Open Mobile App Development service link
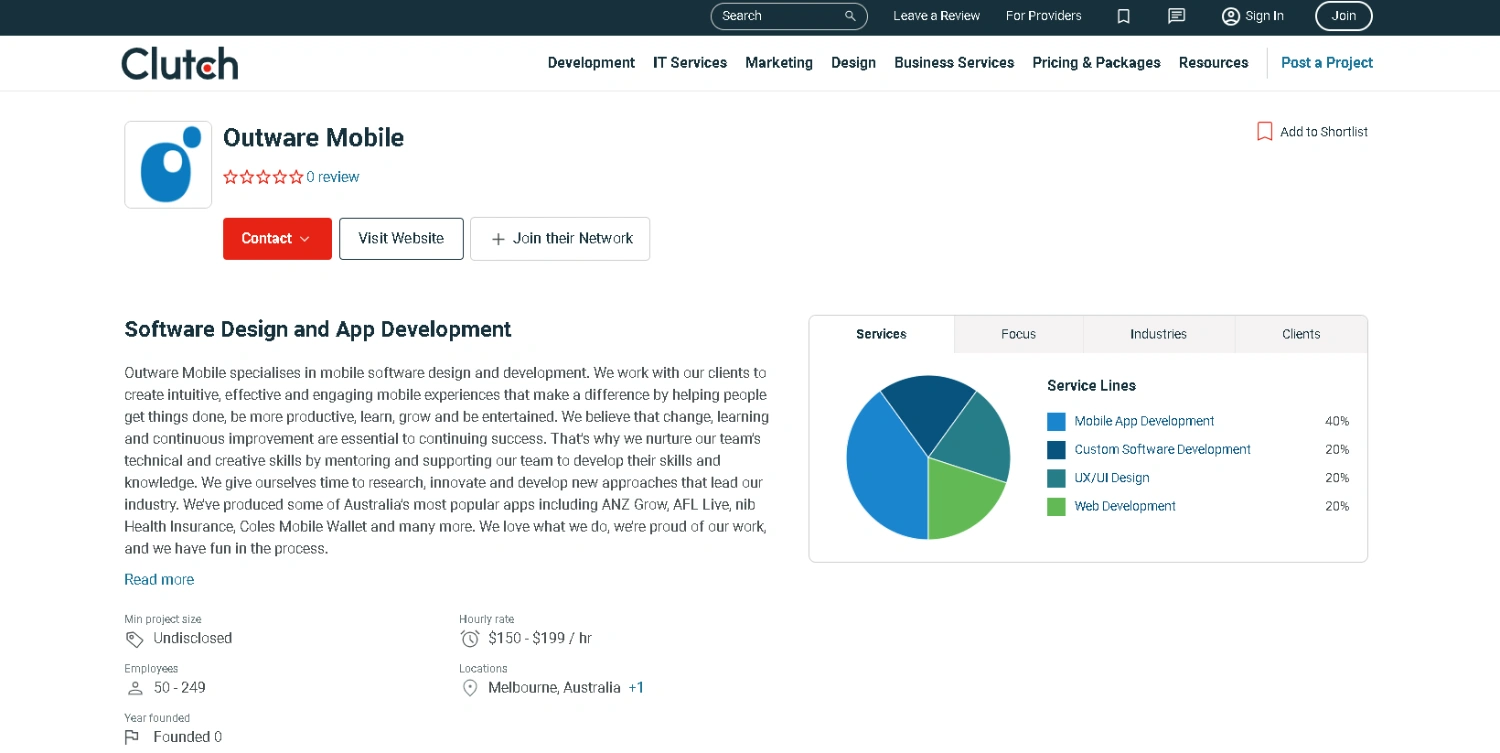 [1144, 422]
